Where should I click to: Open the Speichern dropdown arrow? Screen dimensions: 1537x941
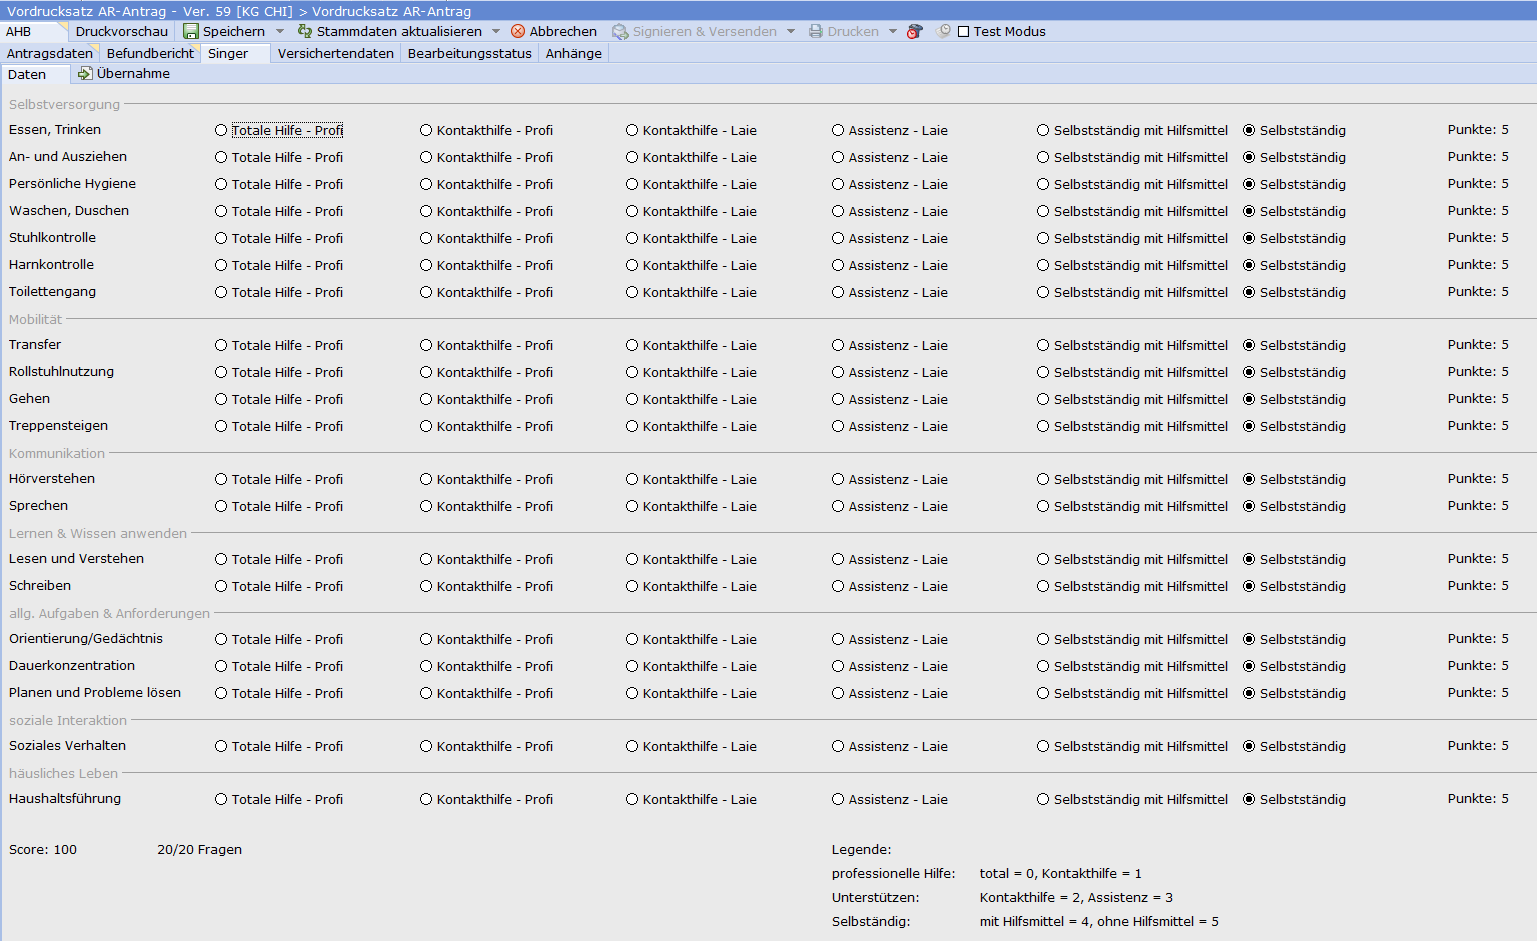pyautogui.click(x=280, y=32)
